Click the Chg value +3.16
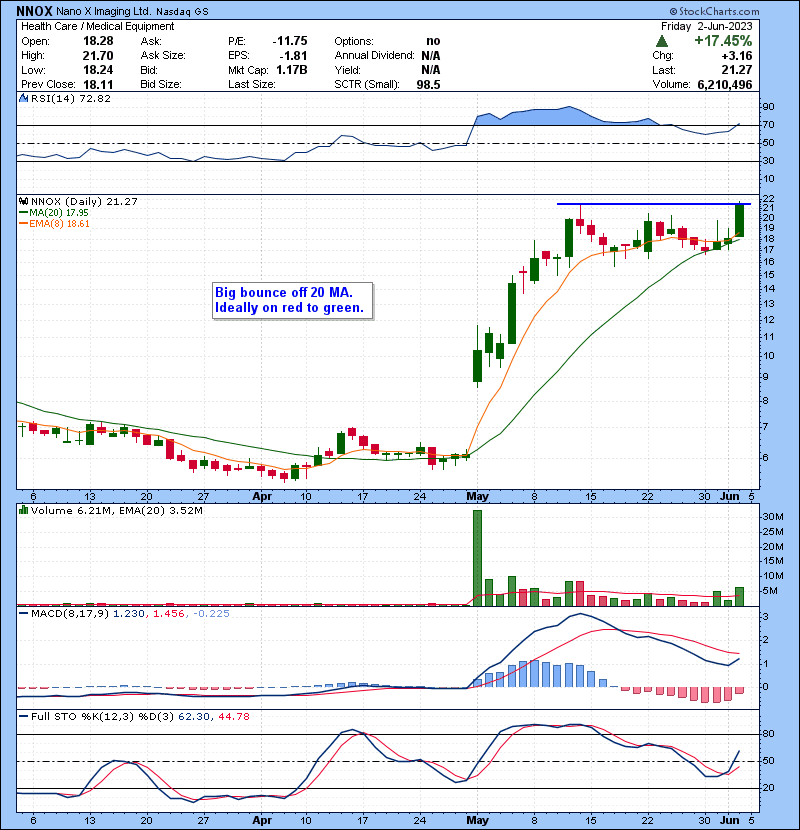Image resolution: width=800 pixels, height=830 pixels. coord(737,56)
